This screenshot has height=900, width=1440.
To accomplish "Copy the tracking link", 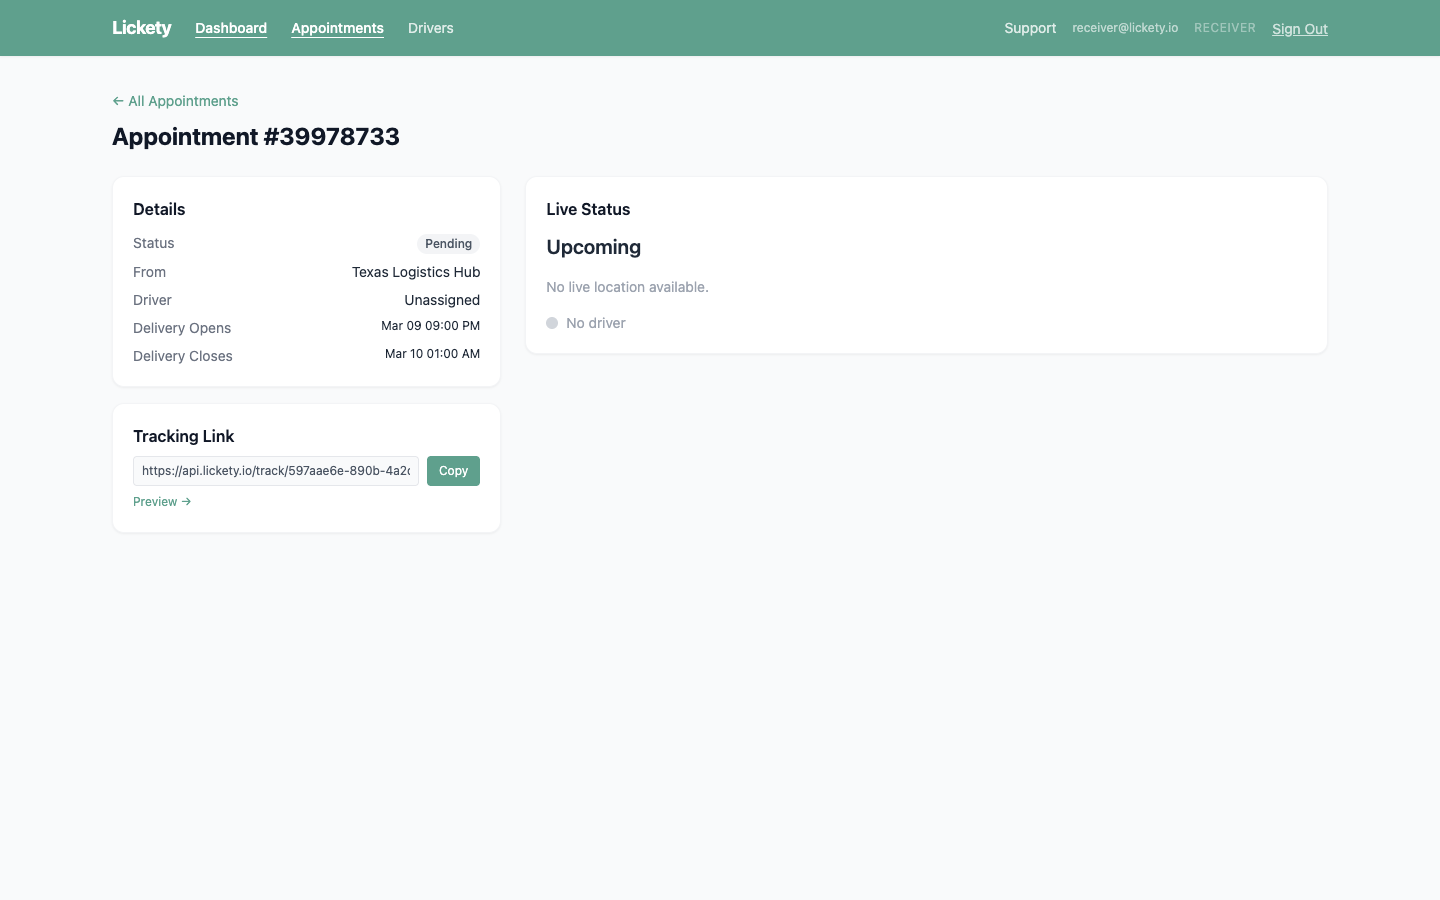I will tap(453, 471).
